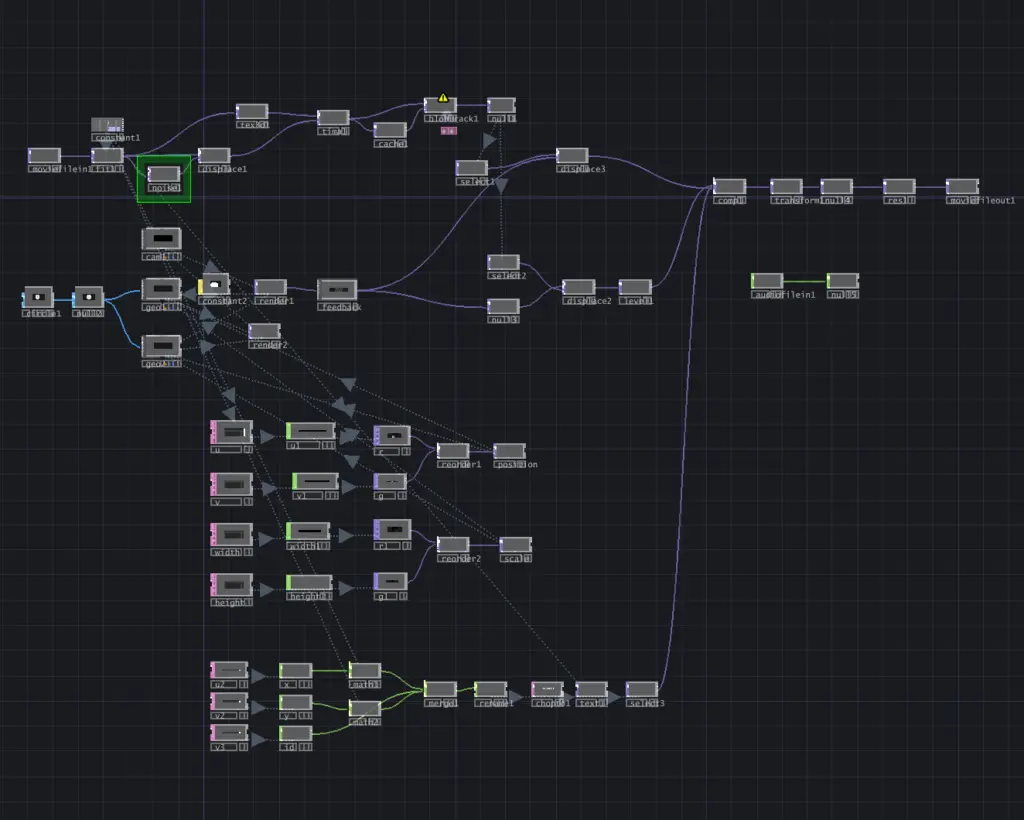Screen dimensions: 1024x820
Task: Select the displace1 node
Action: pyautogui.click(x=214, y=155)
